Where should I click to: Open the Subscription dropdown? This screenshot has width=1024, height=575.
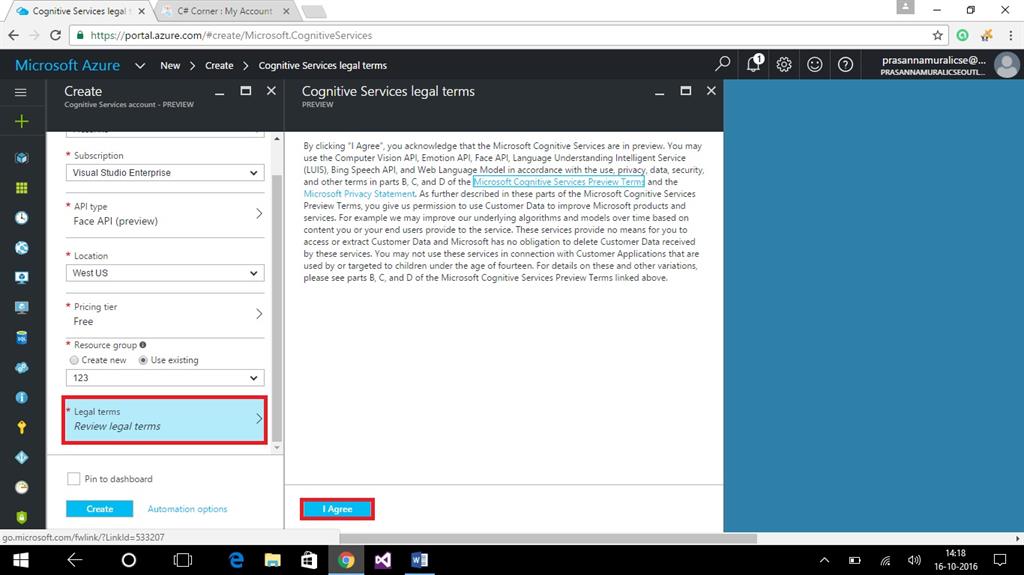tap(165, 172)
